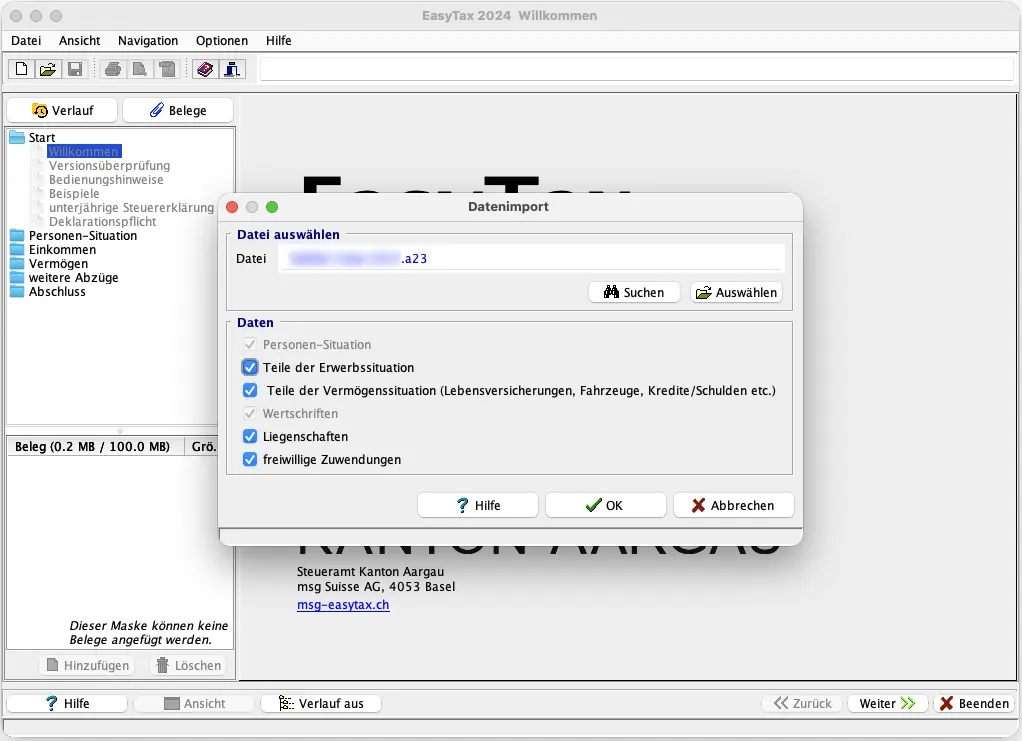This screenshot has width=1022, height=741.
Task: Open the Optionen menu
Action: (222, 41)
